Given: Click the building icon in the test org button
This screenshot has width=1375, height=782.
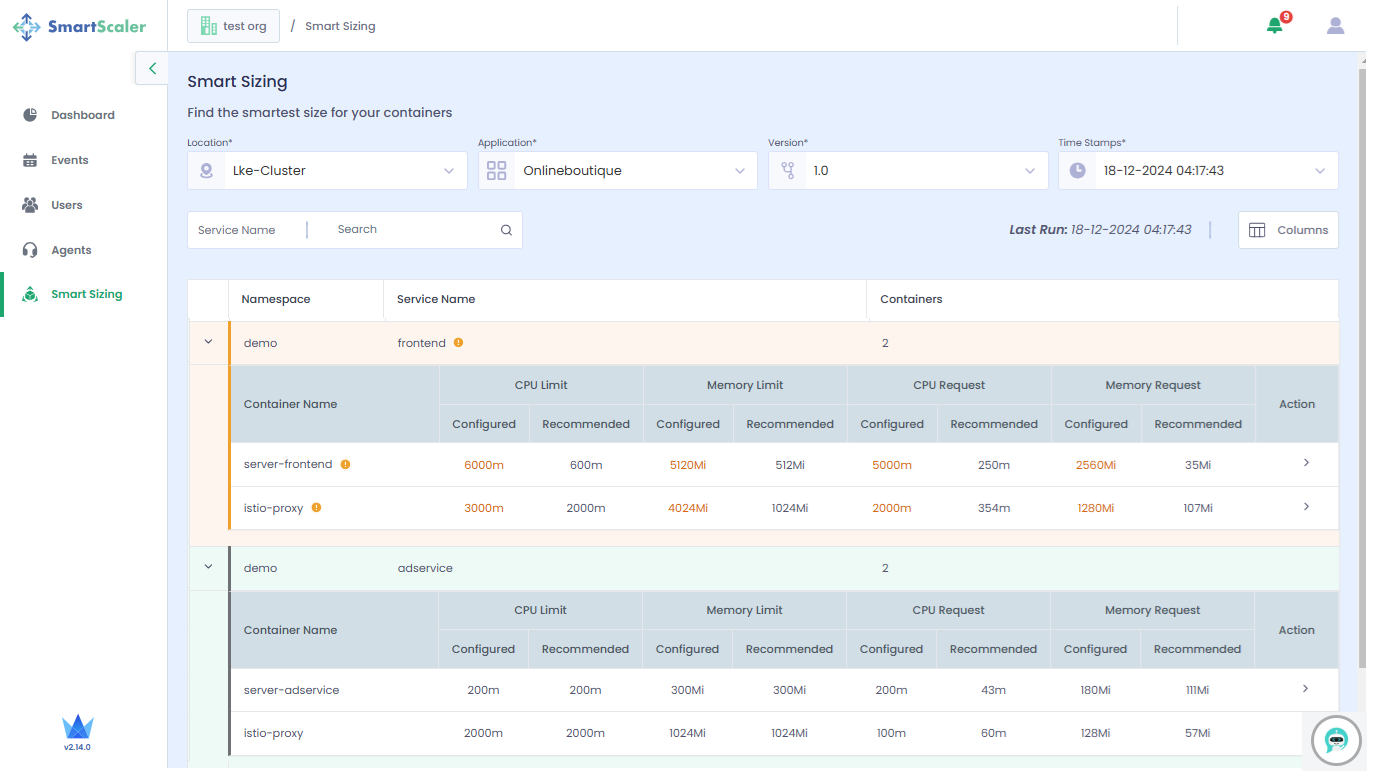Looking at the screenshot, I should 208,26.
